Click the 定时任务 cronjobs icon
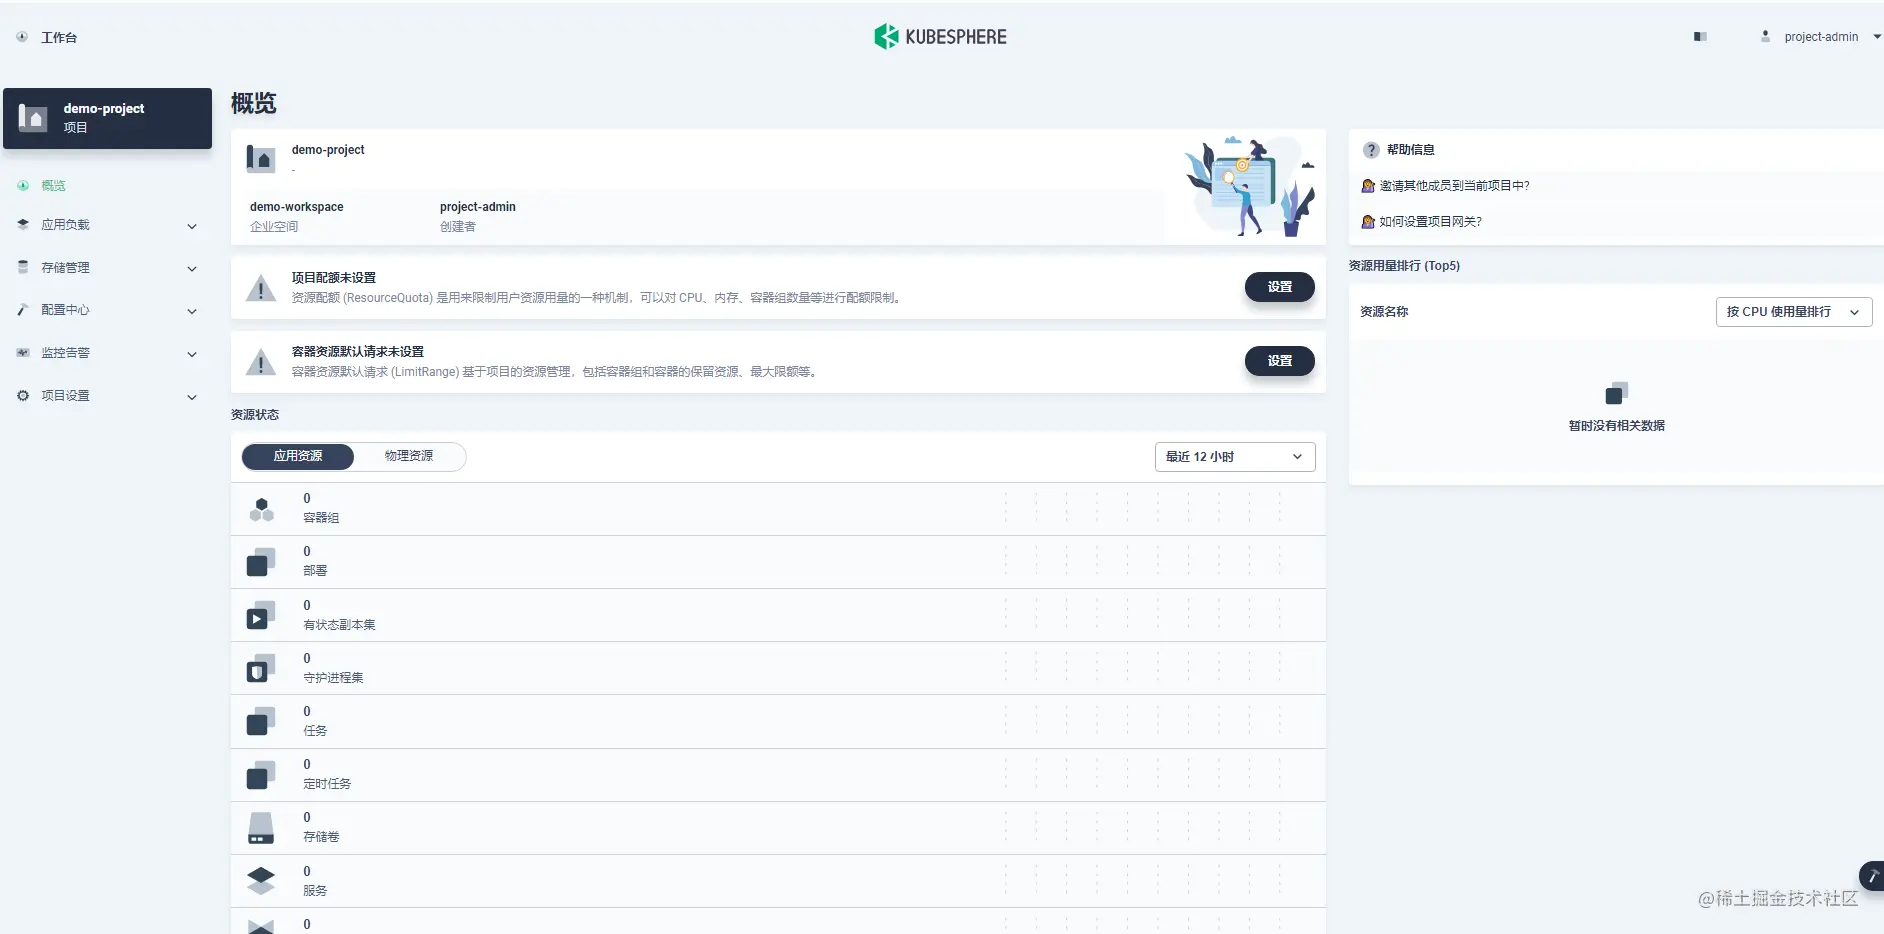The width and height of the screenshot is (1884, 934). [x=261, y=775]
